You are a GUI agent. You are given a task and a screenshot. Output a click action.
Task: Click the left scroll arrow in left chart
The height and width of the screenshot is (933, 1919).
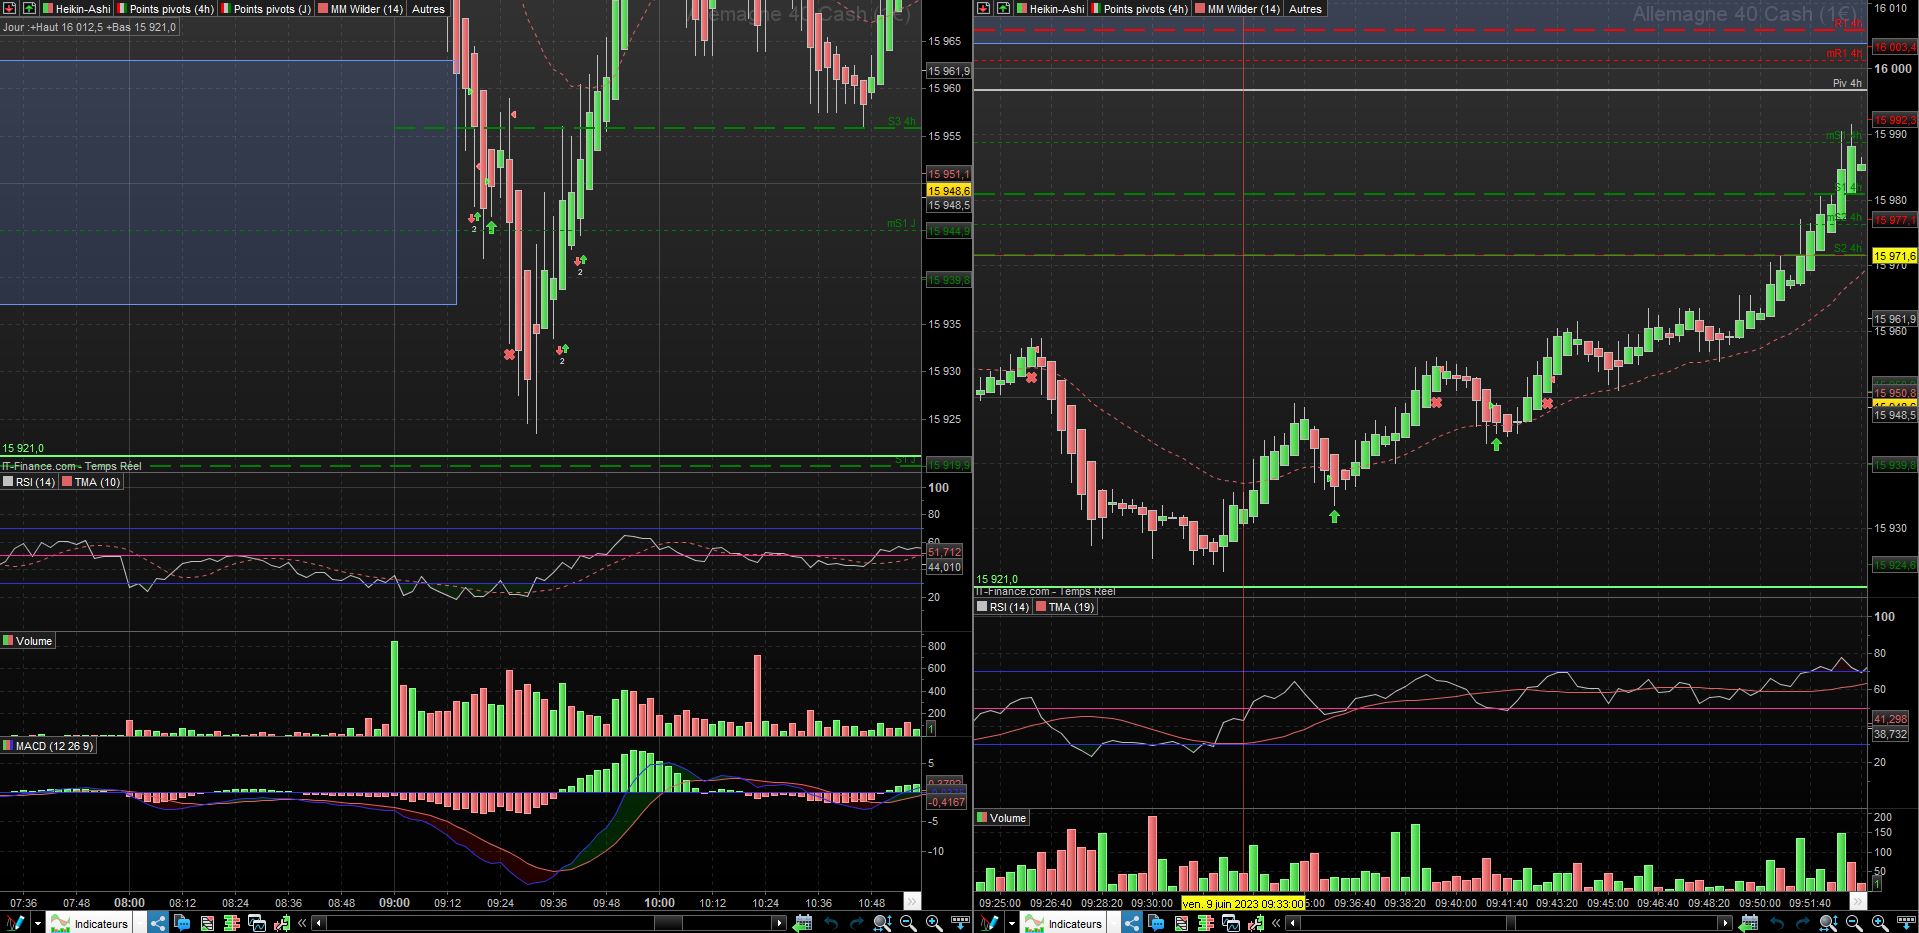tap(318, 923)
